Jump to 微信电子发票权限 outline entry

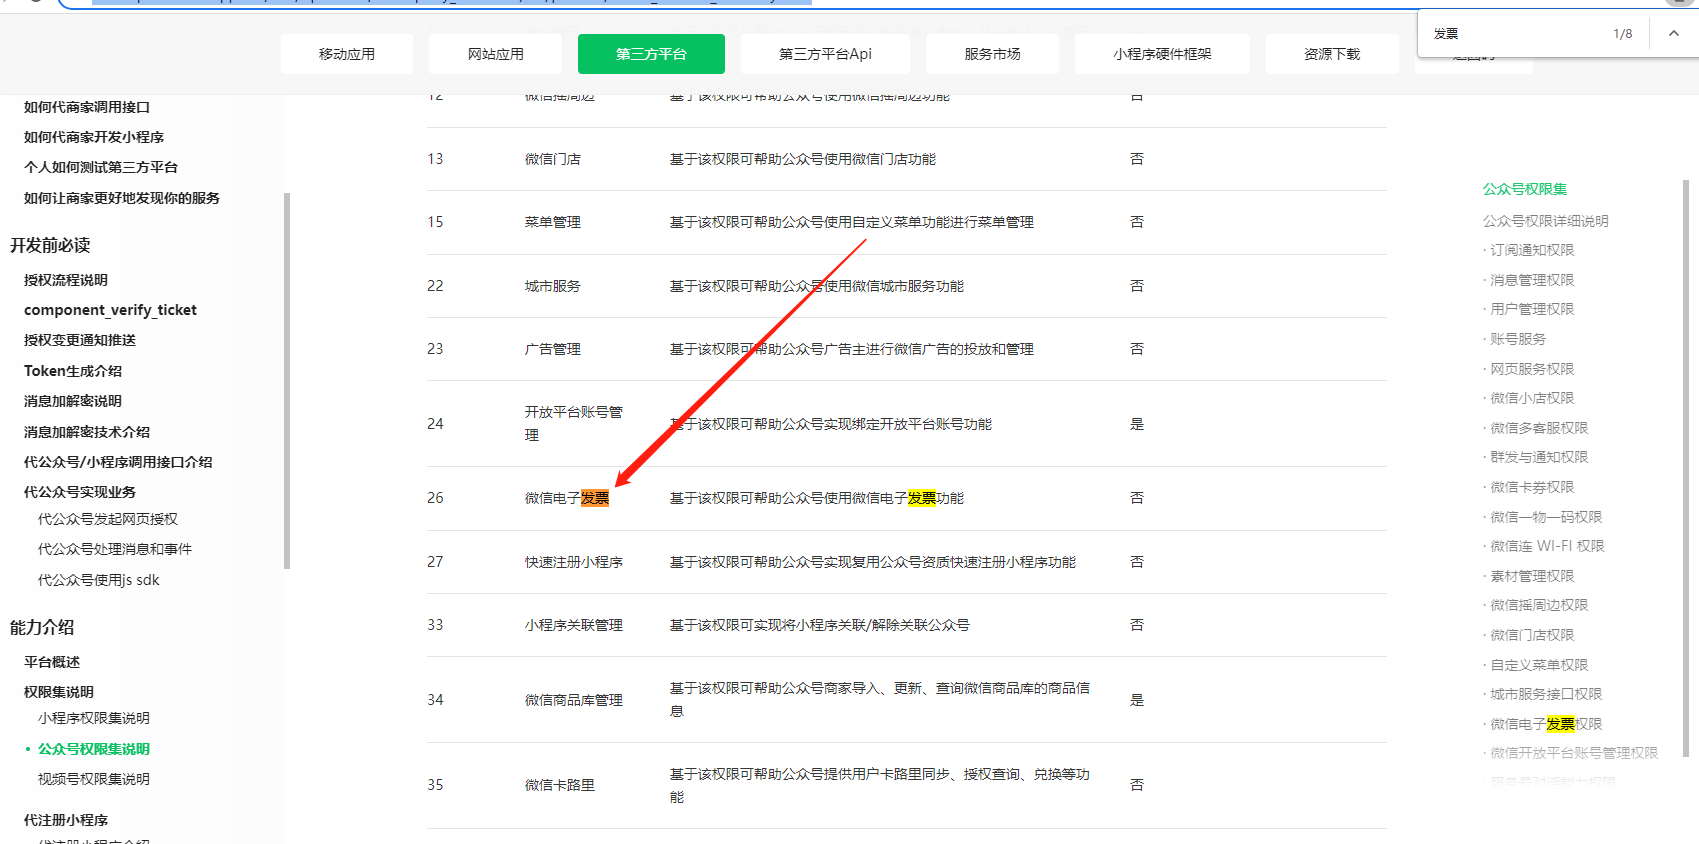pos(1546,724)
